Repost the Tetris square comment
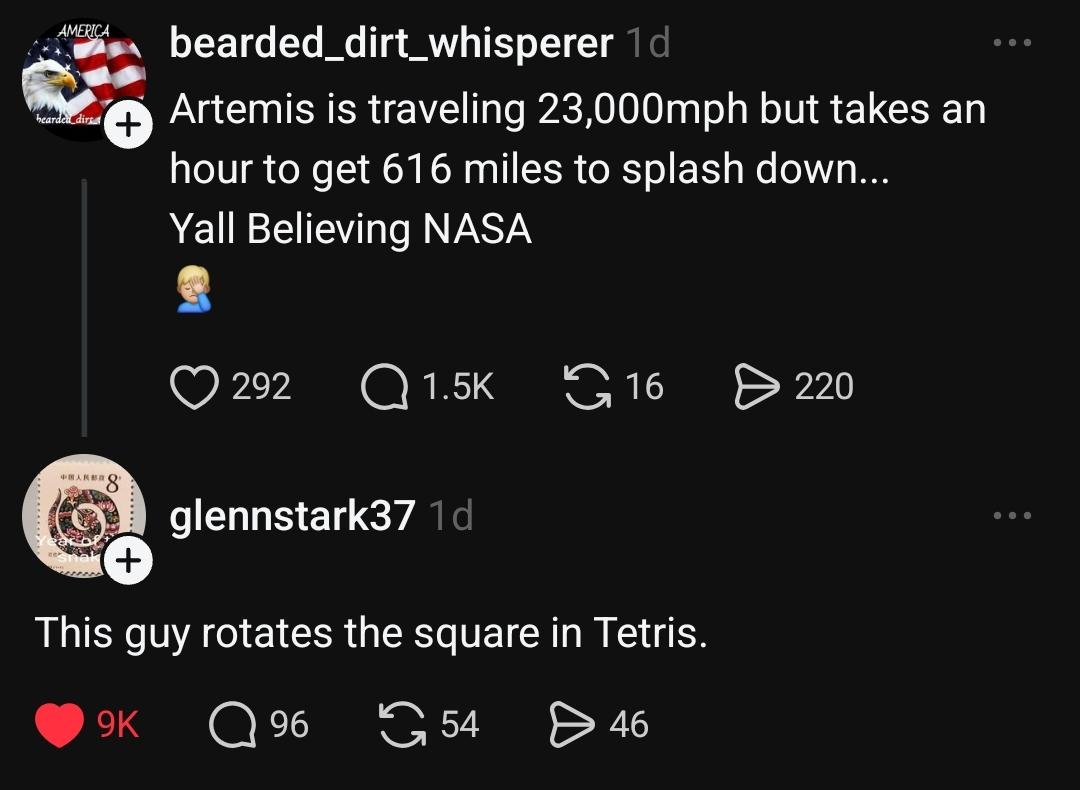This screenshot has width=1080, height=790. tap(398, 724)
